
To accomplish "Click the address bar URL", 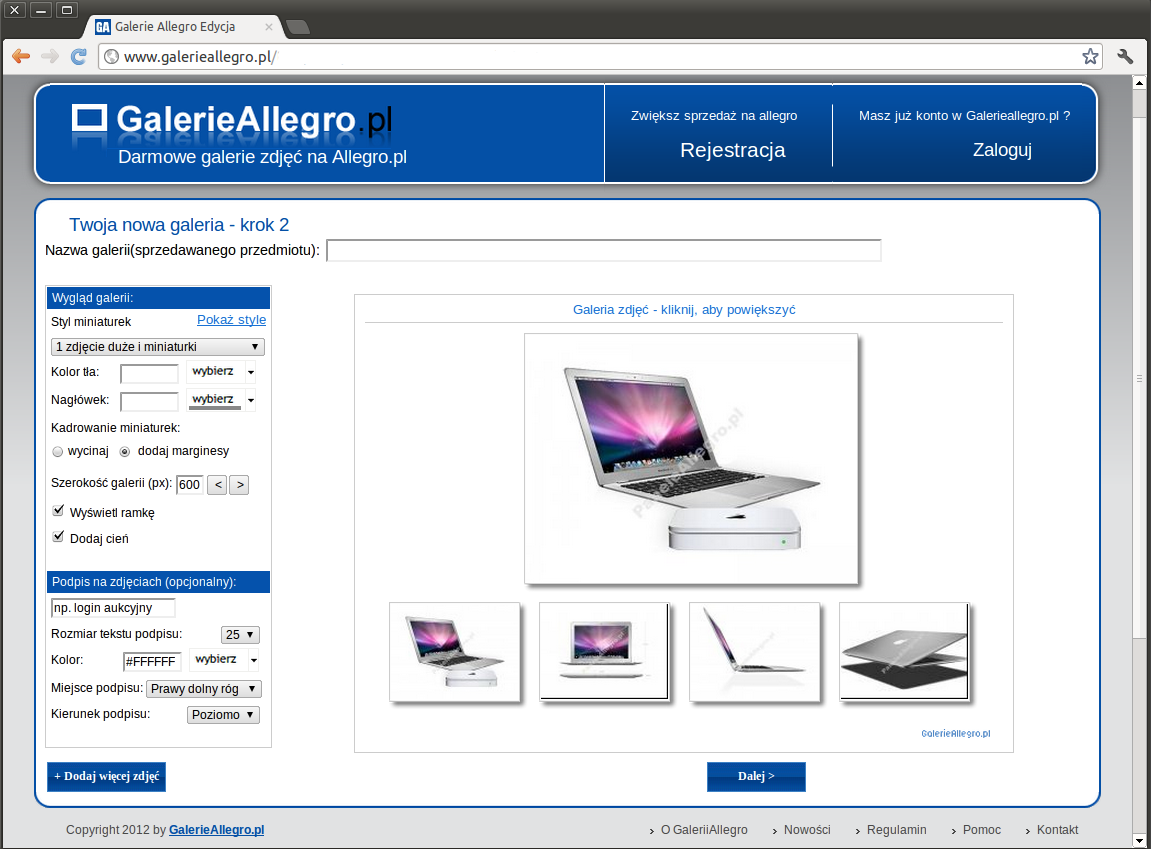I will pos(200,57).
